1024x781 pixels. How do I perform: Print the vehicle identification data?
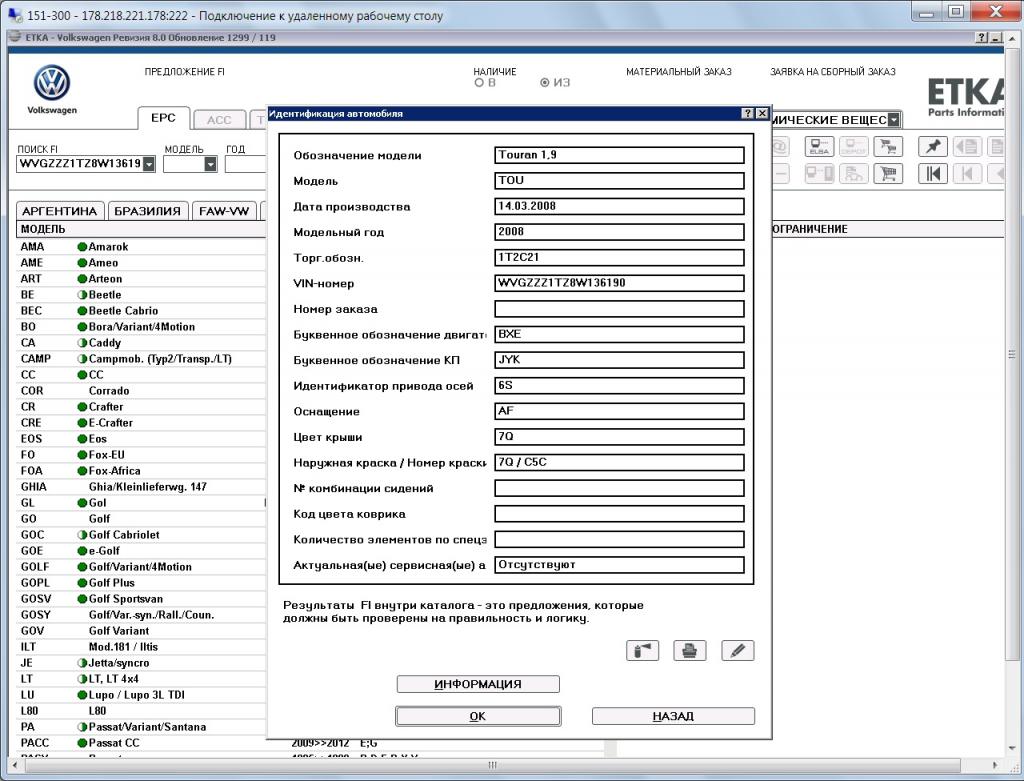click(690, 650)
